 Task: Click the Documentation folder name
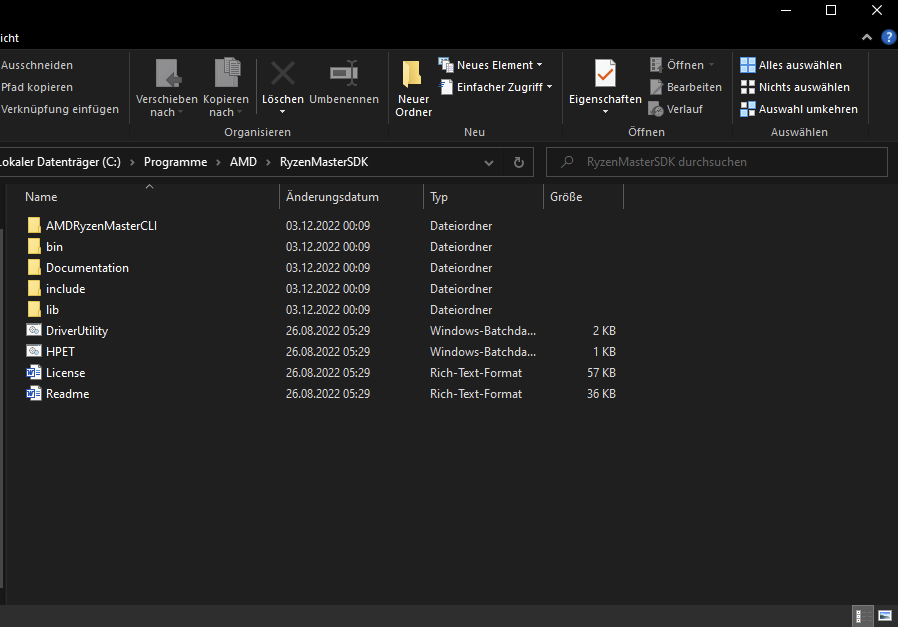pyautogui.click(x=87, y=268)
